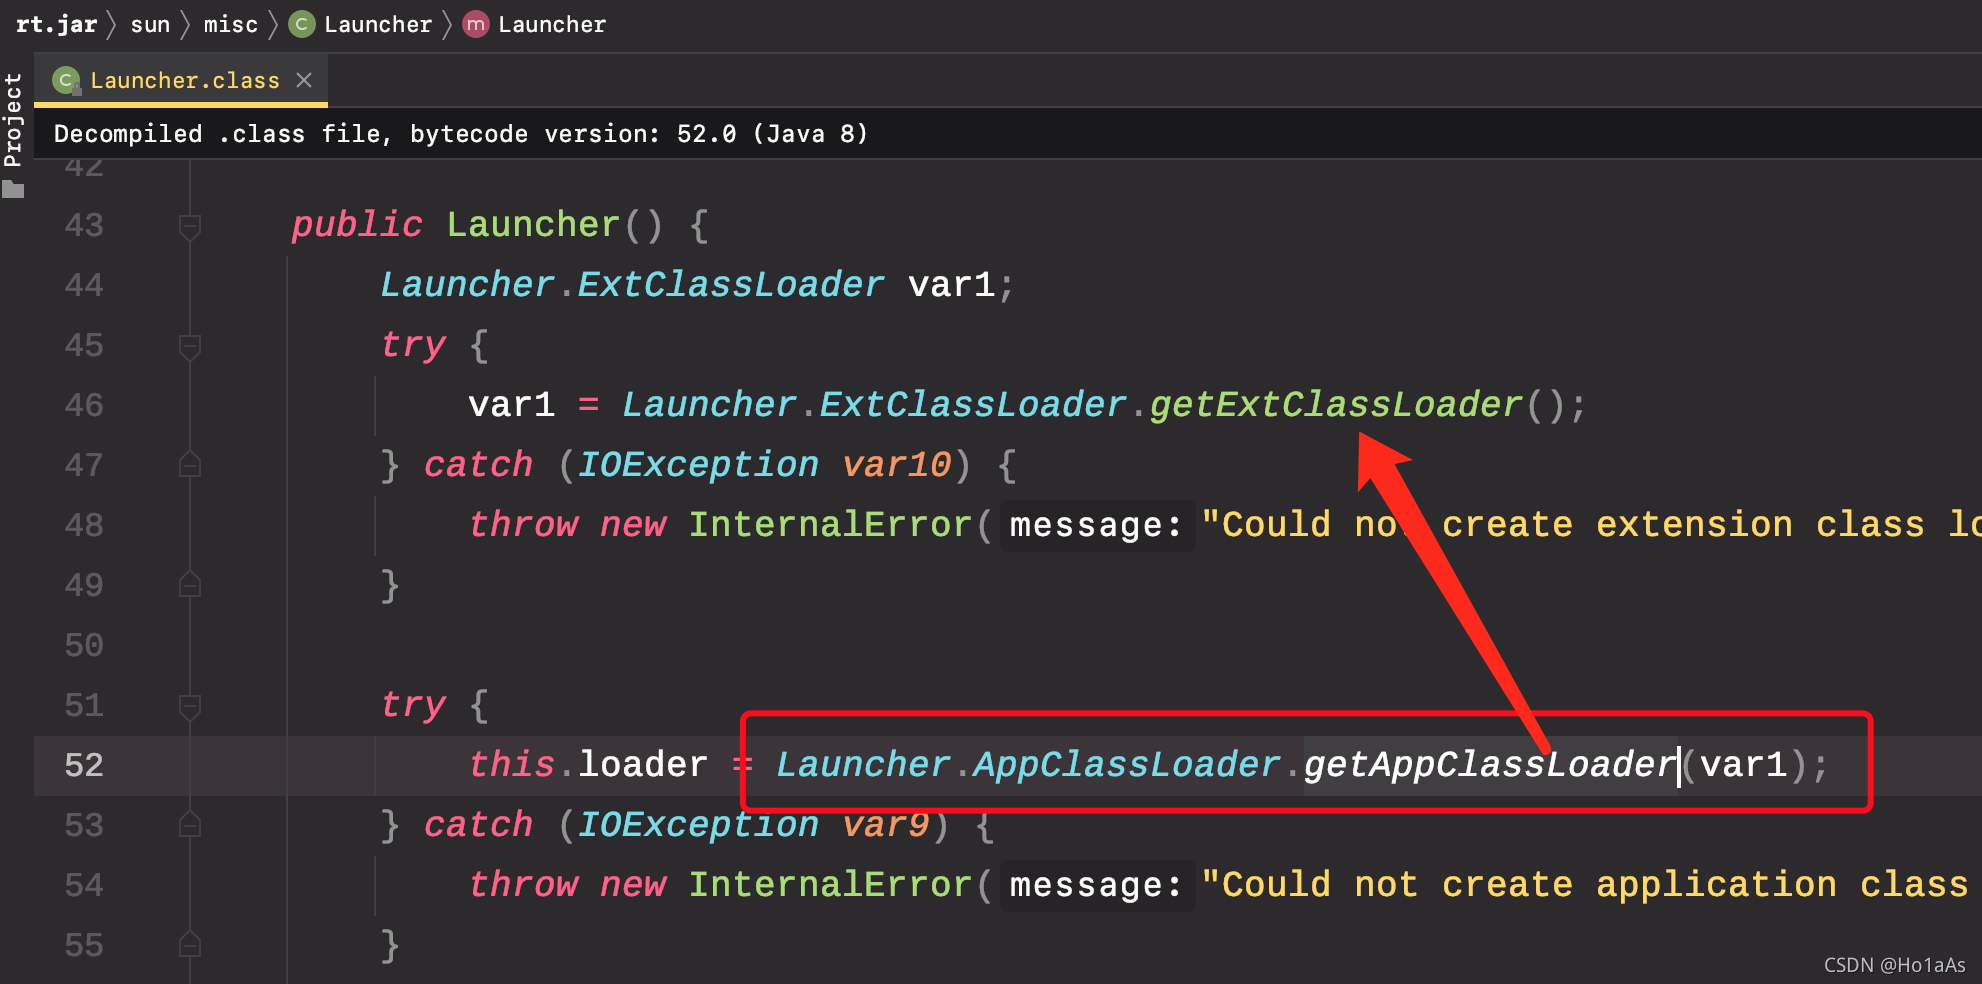
Task: Click the rt.jar breadcrumb
Action: (56, 24)
